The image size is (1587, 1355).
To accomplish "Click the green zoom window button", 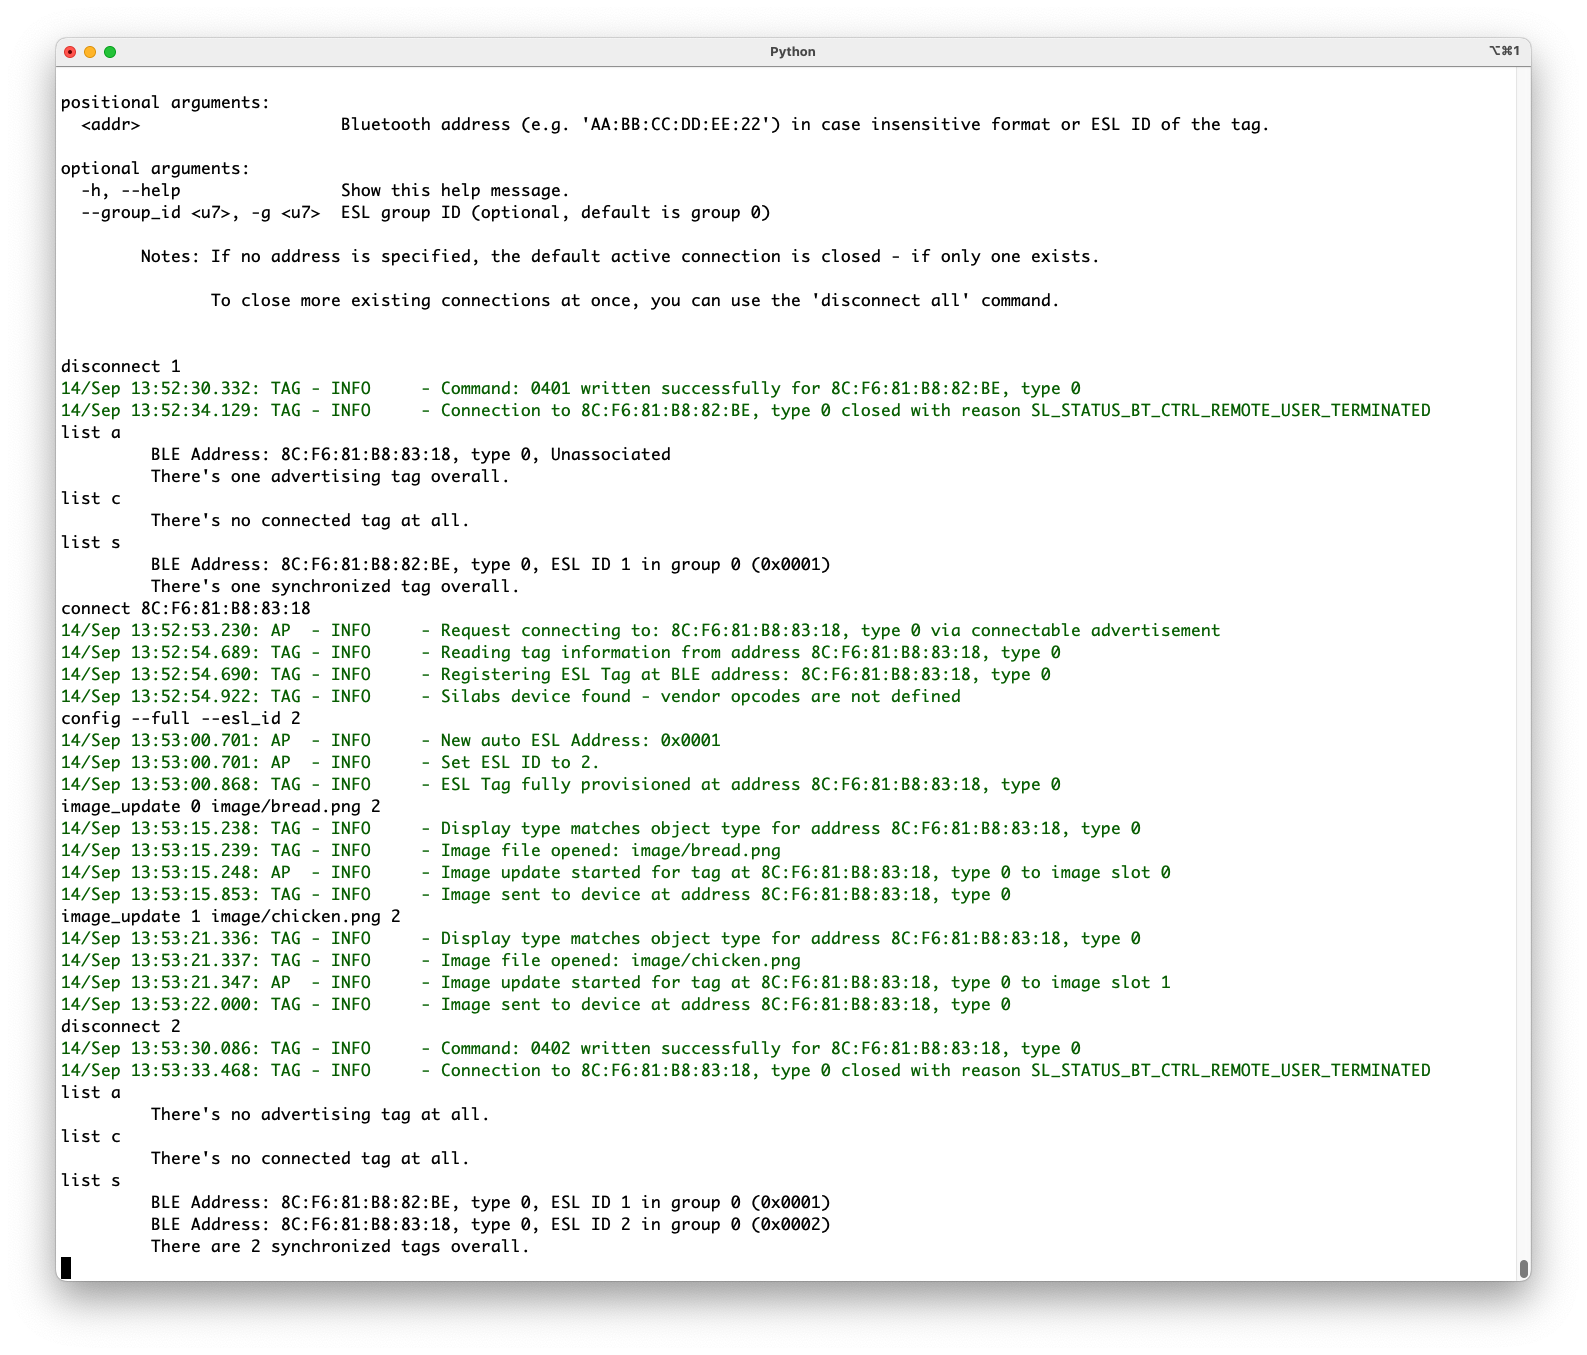I will (x=110, y=52).
